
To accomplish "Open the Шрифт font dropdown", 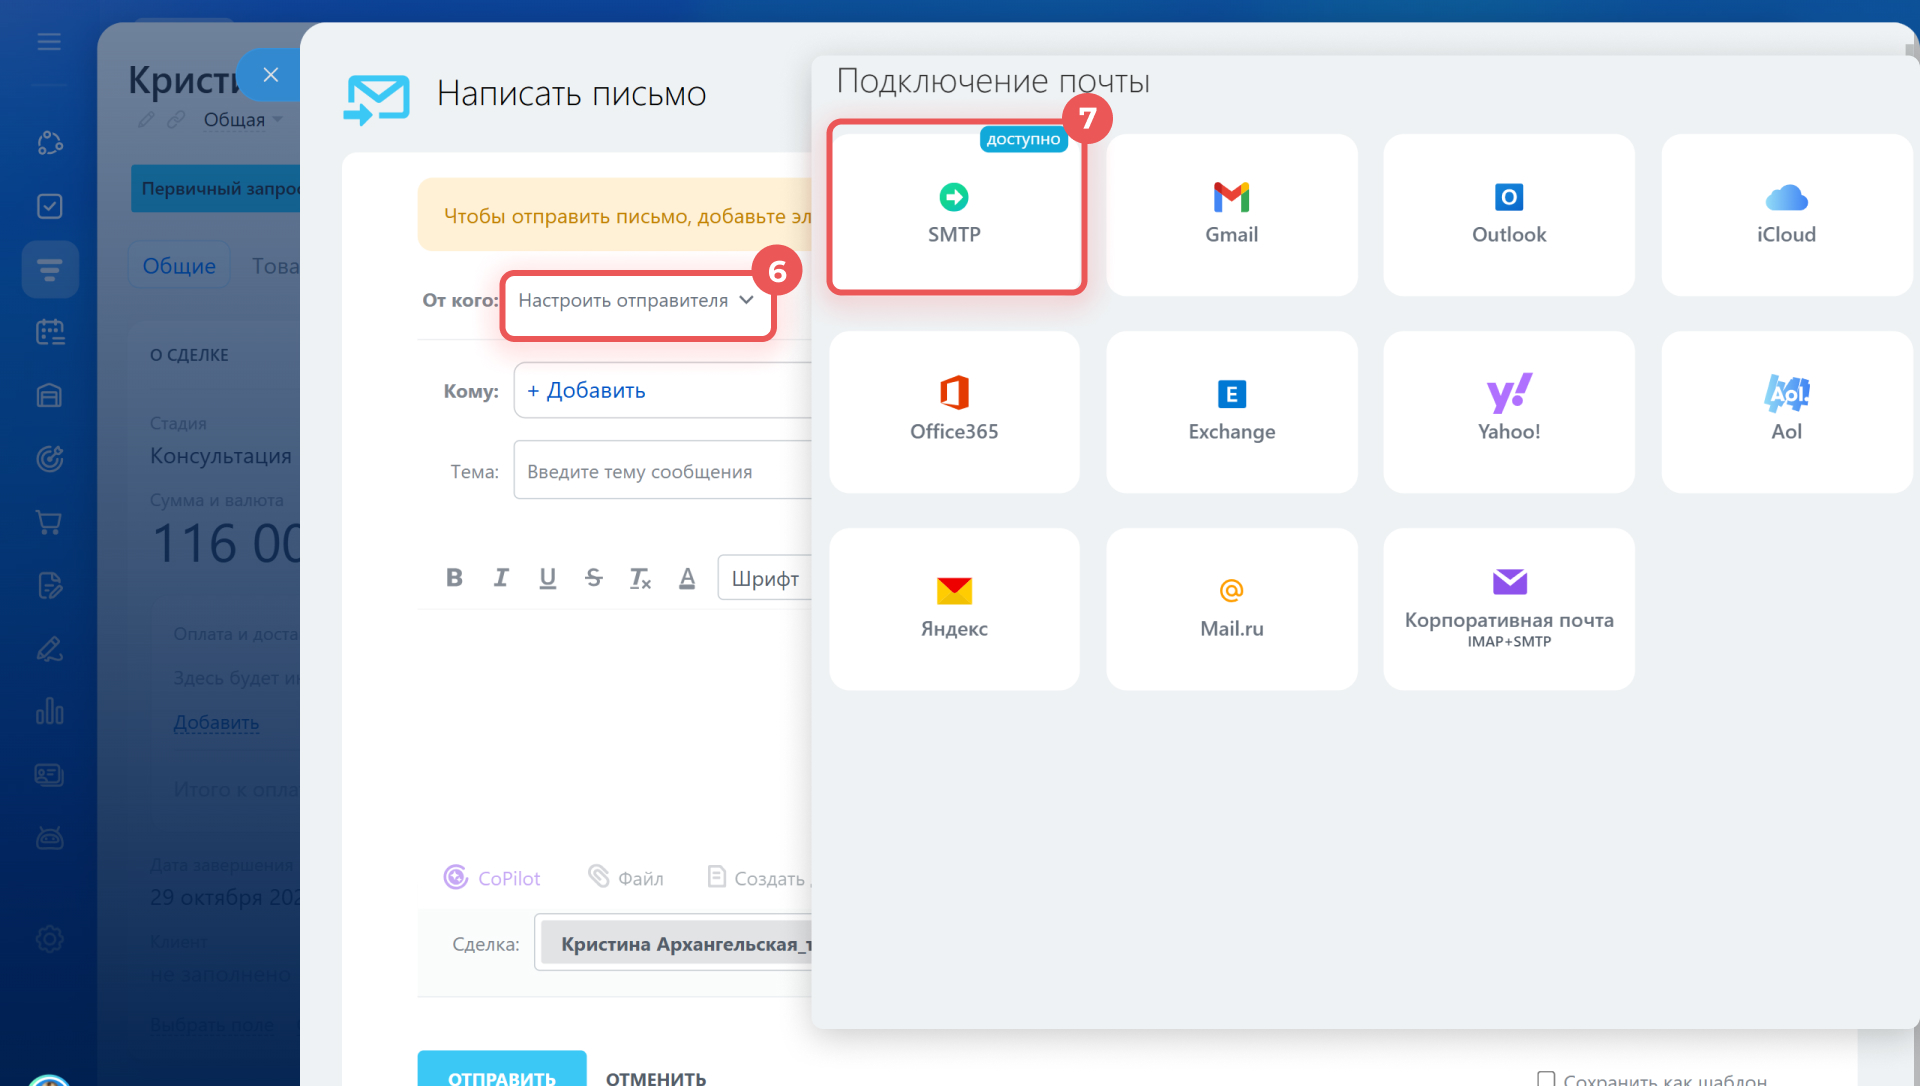I will coord(764,578).
